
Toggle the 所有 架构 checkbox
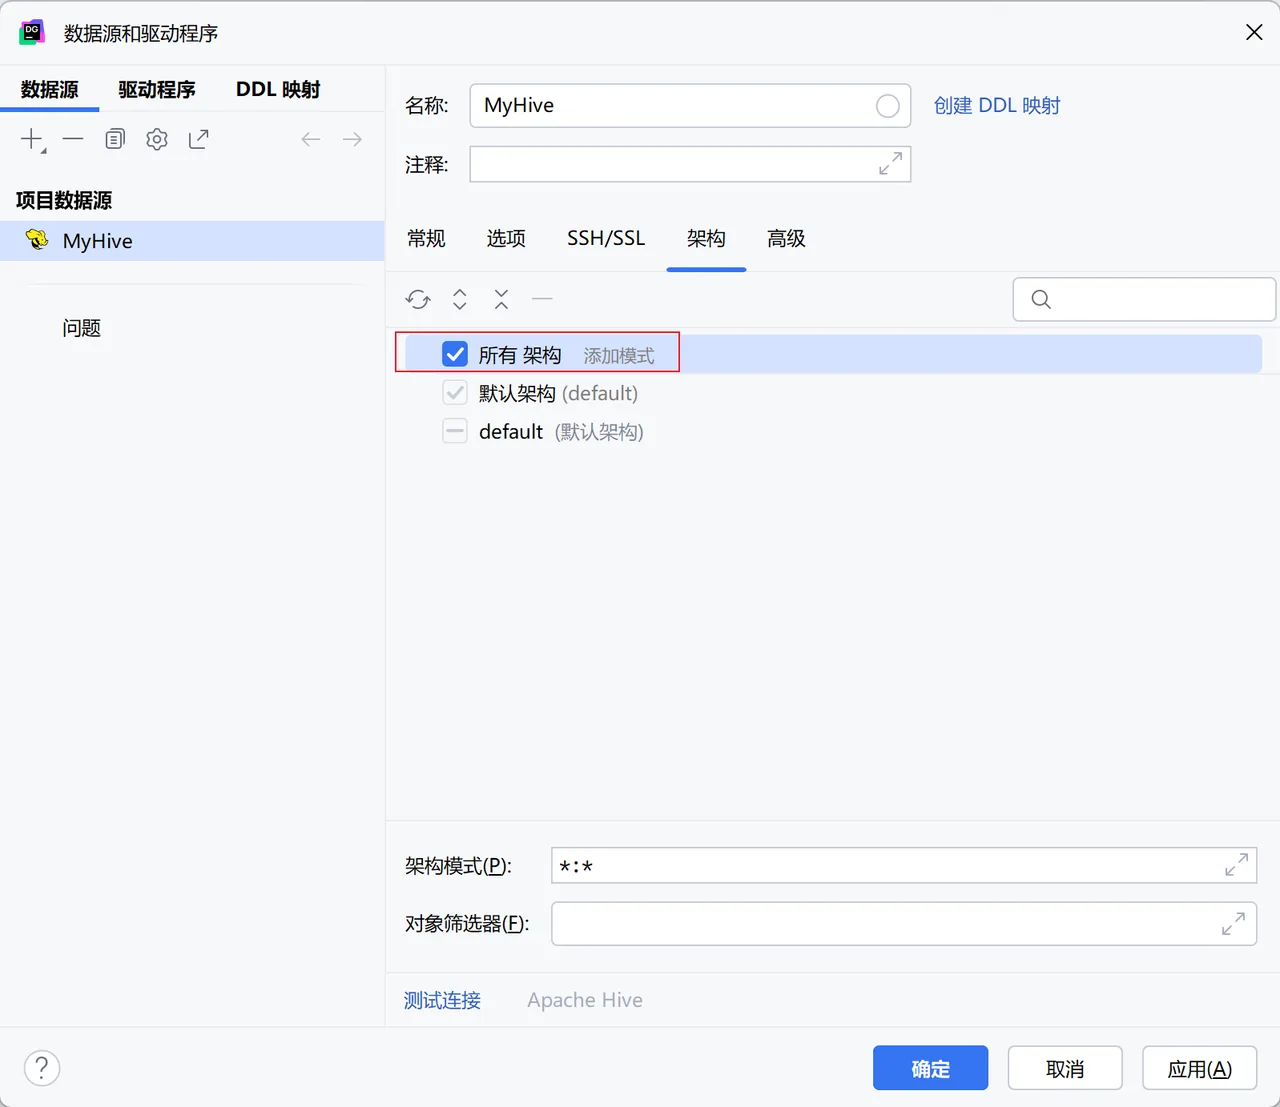(x=455, y=354)
